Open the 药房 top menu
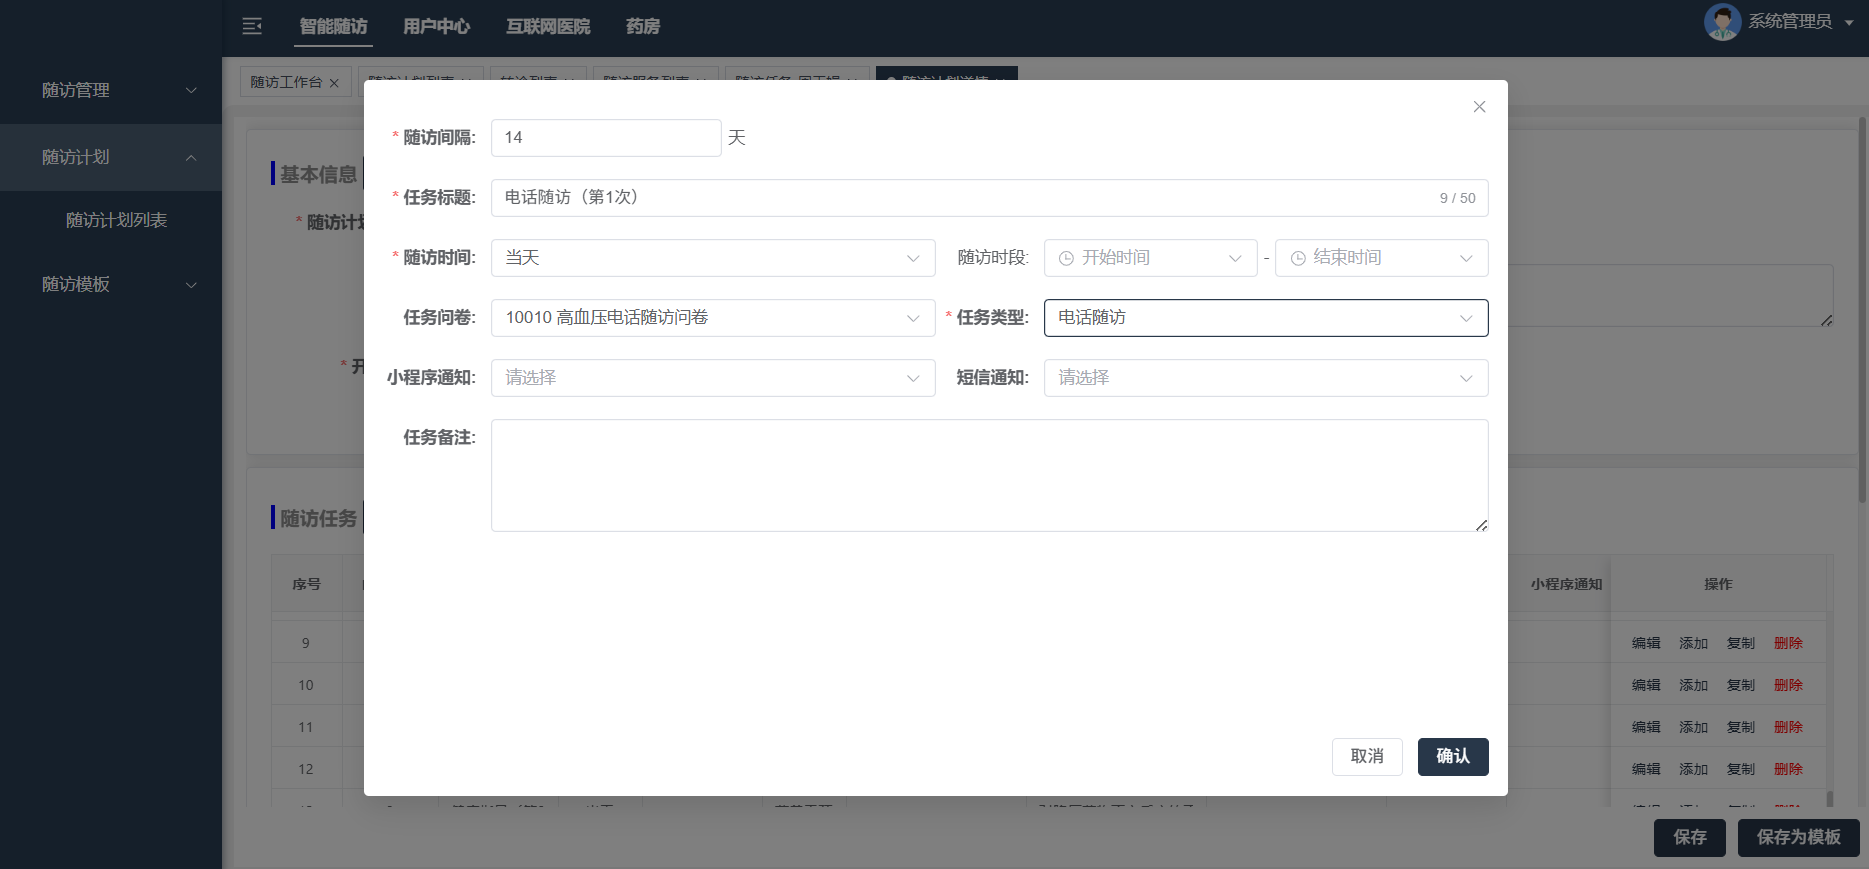This screenshot has height=869, width=1869. (643, 26)
